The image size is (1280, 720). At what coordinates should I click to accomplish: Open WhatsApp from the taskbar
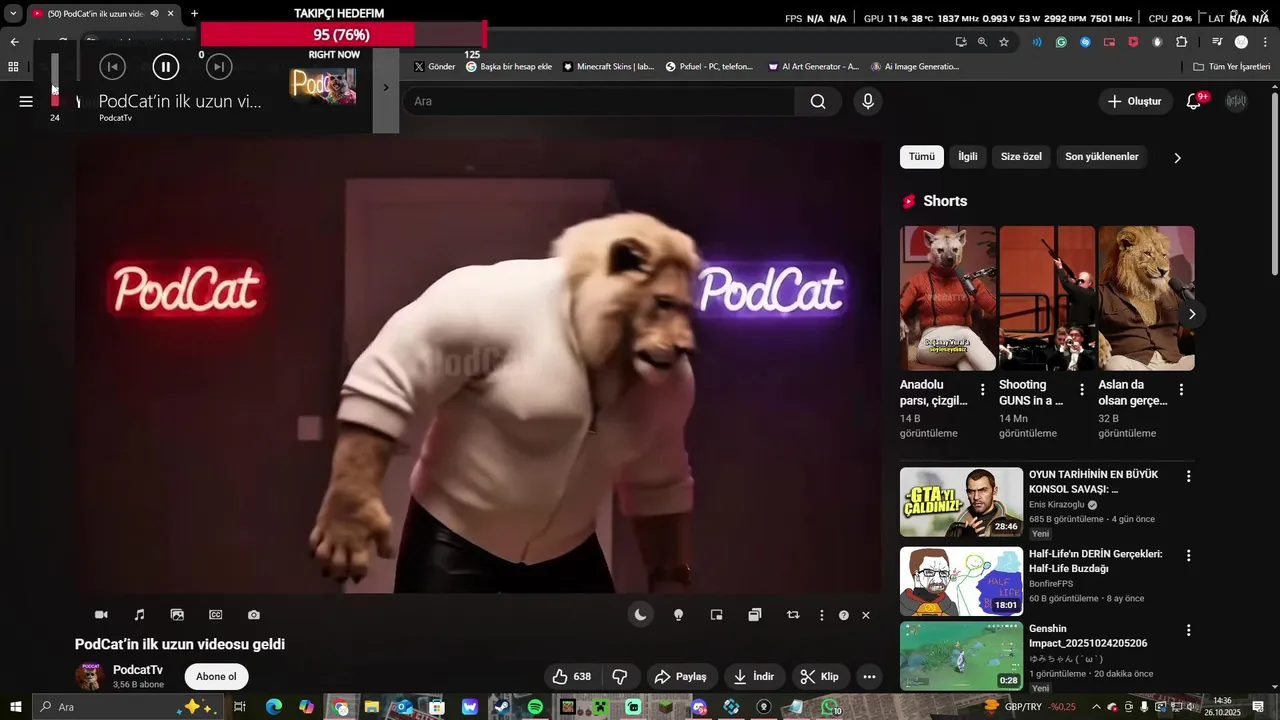pyautogui.click(x=830, y=707)
